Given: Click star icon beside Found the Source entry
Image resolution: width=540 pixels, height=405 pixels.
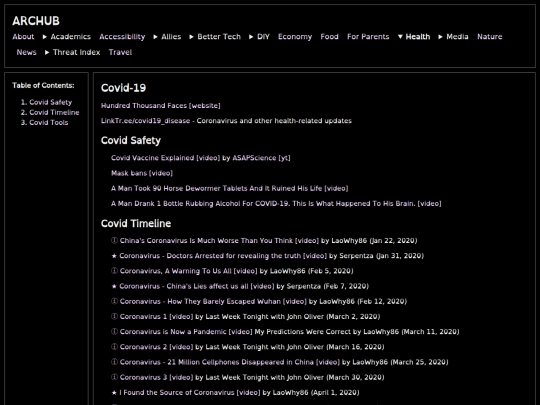Looking at the screenshot, I should coord(114,392).
